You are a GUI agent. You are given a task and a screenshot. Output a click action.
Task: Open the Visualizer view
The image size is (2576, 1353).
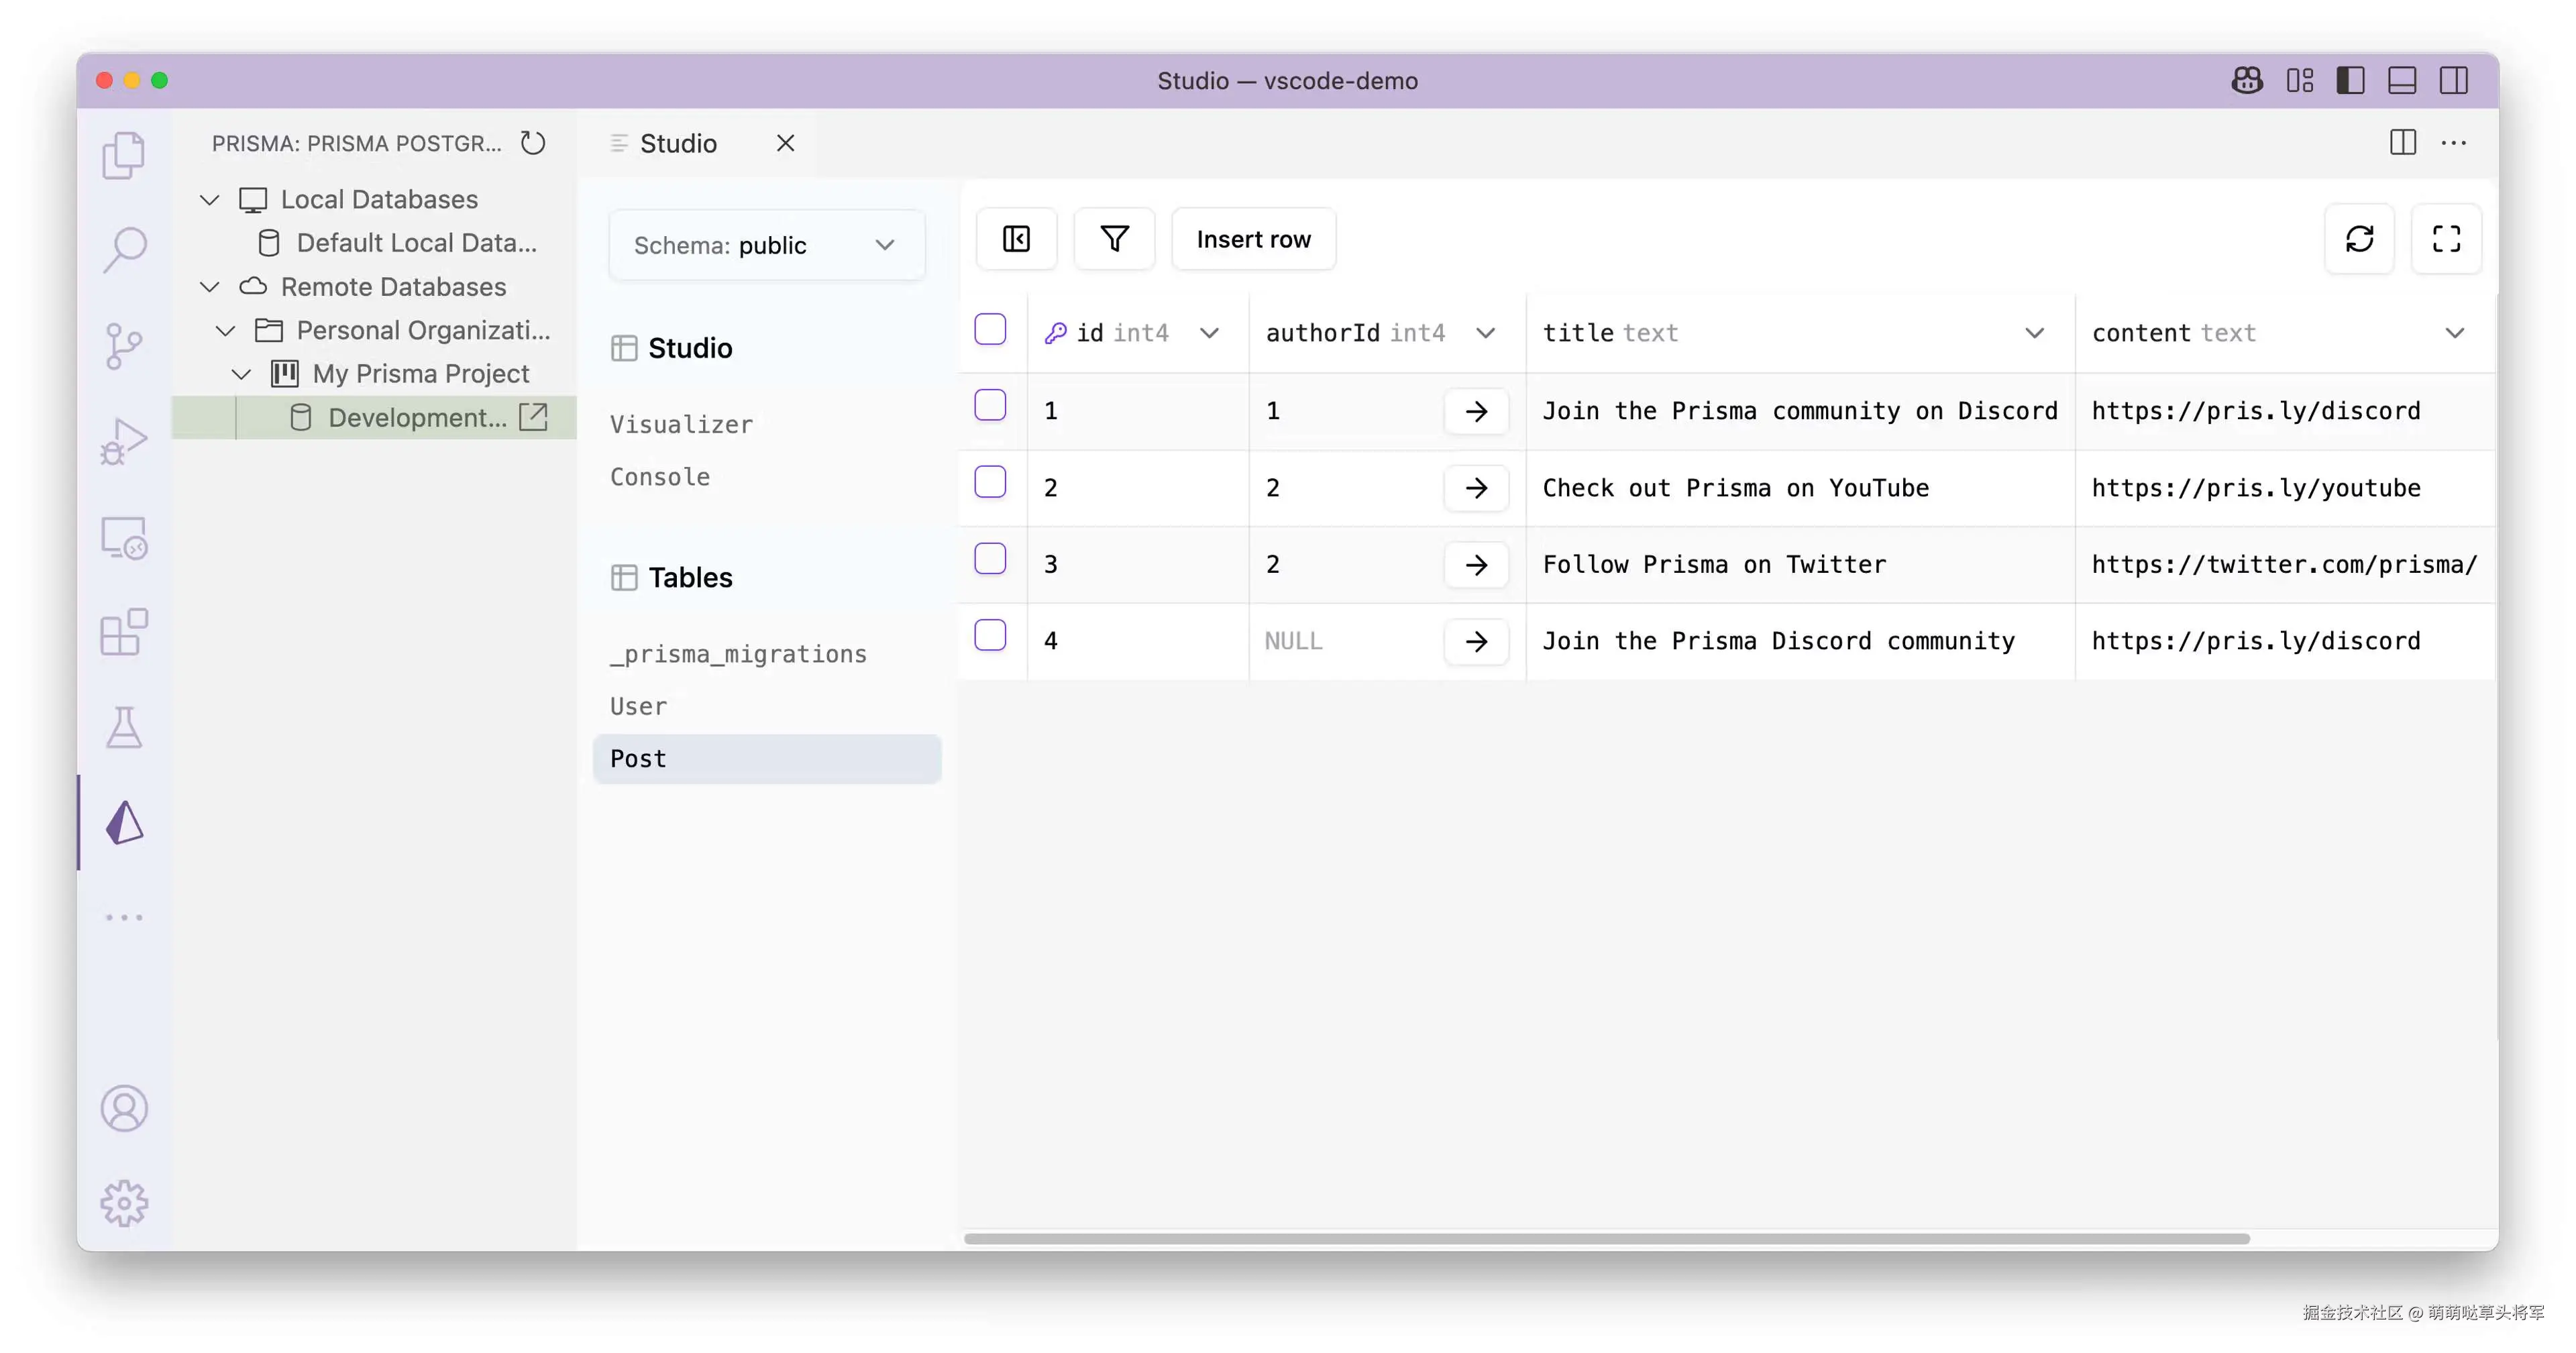coord(681,424)
